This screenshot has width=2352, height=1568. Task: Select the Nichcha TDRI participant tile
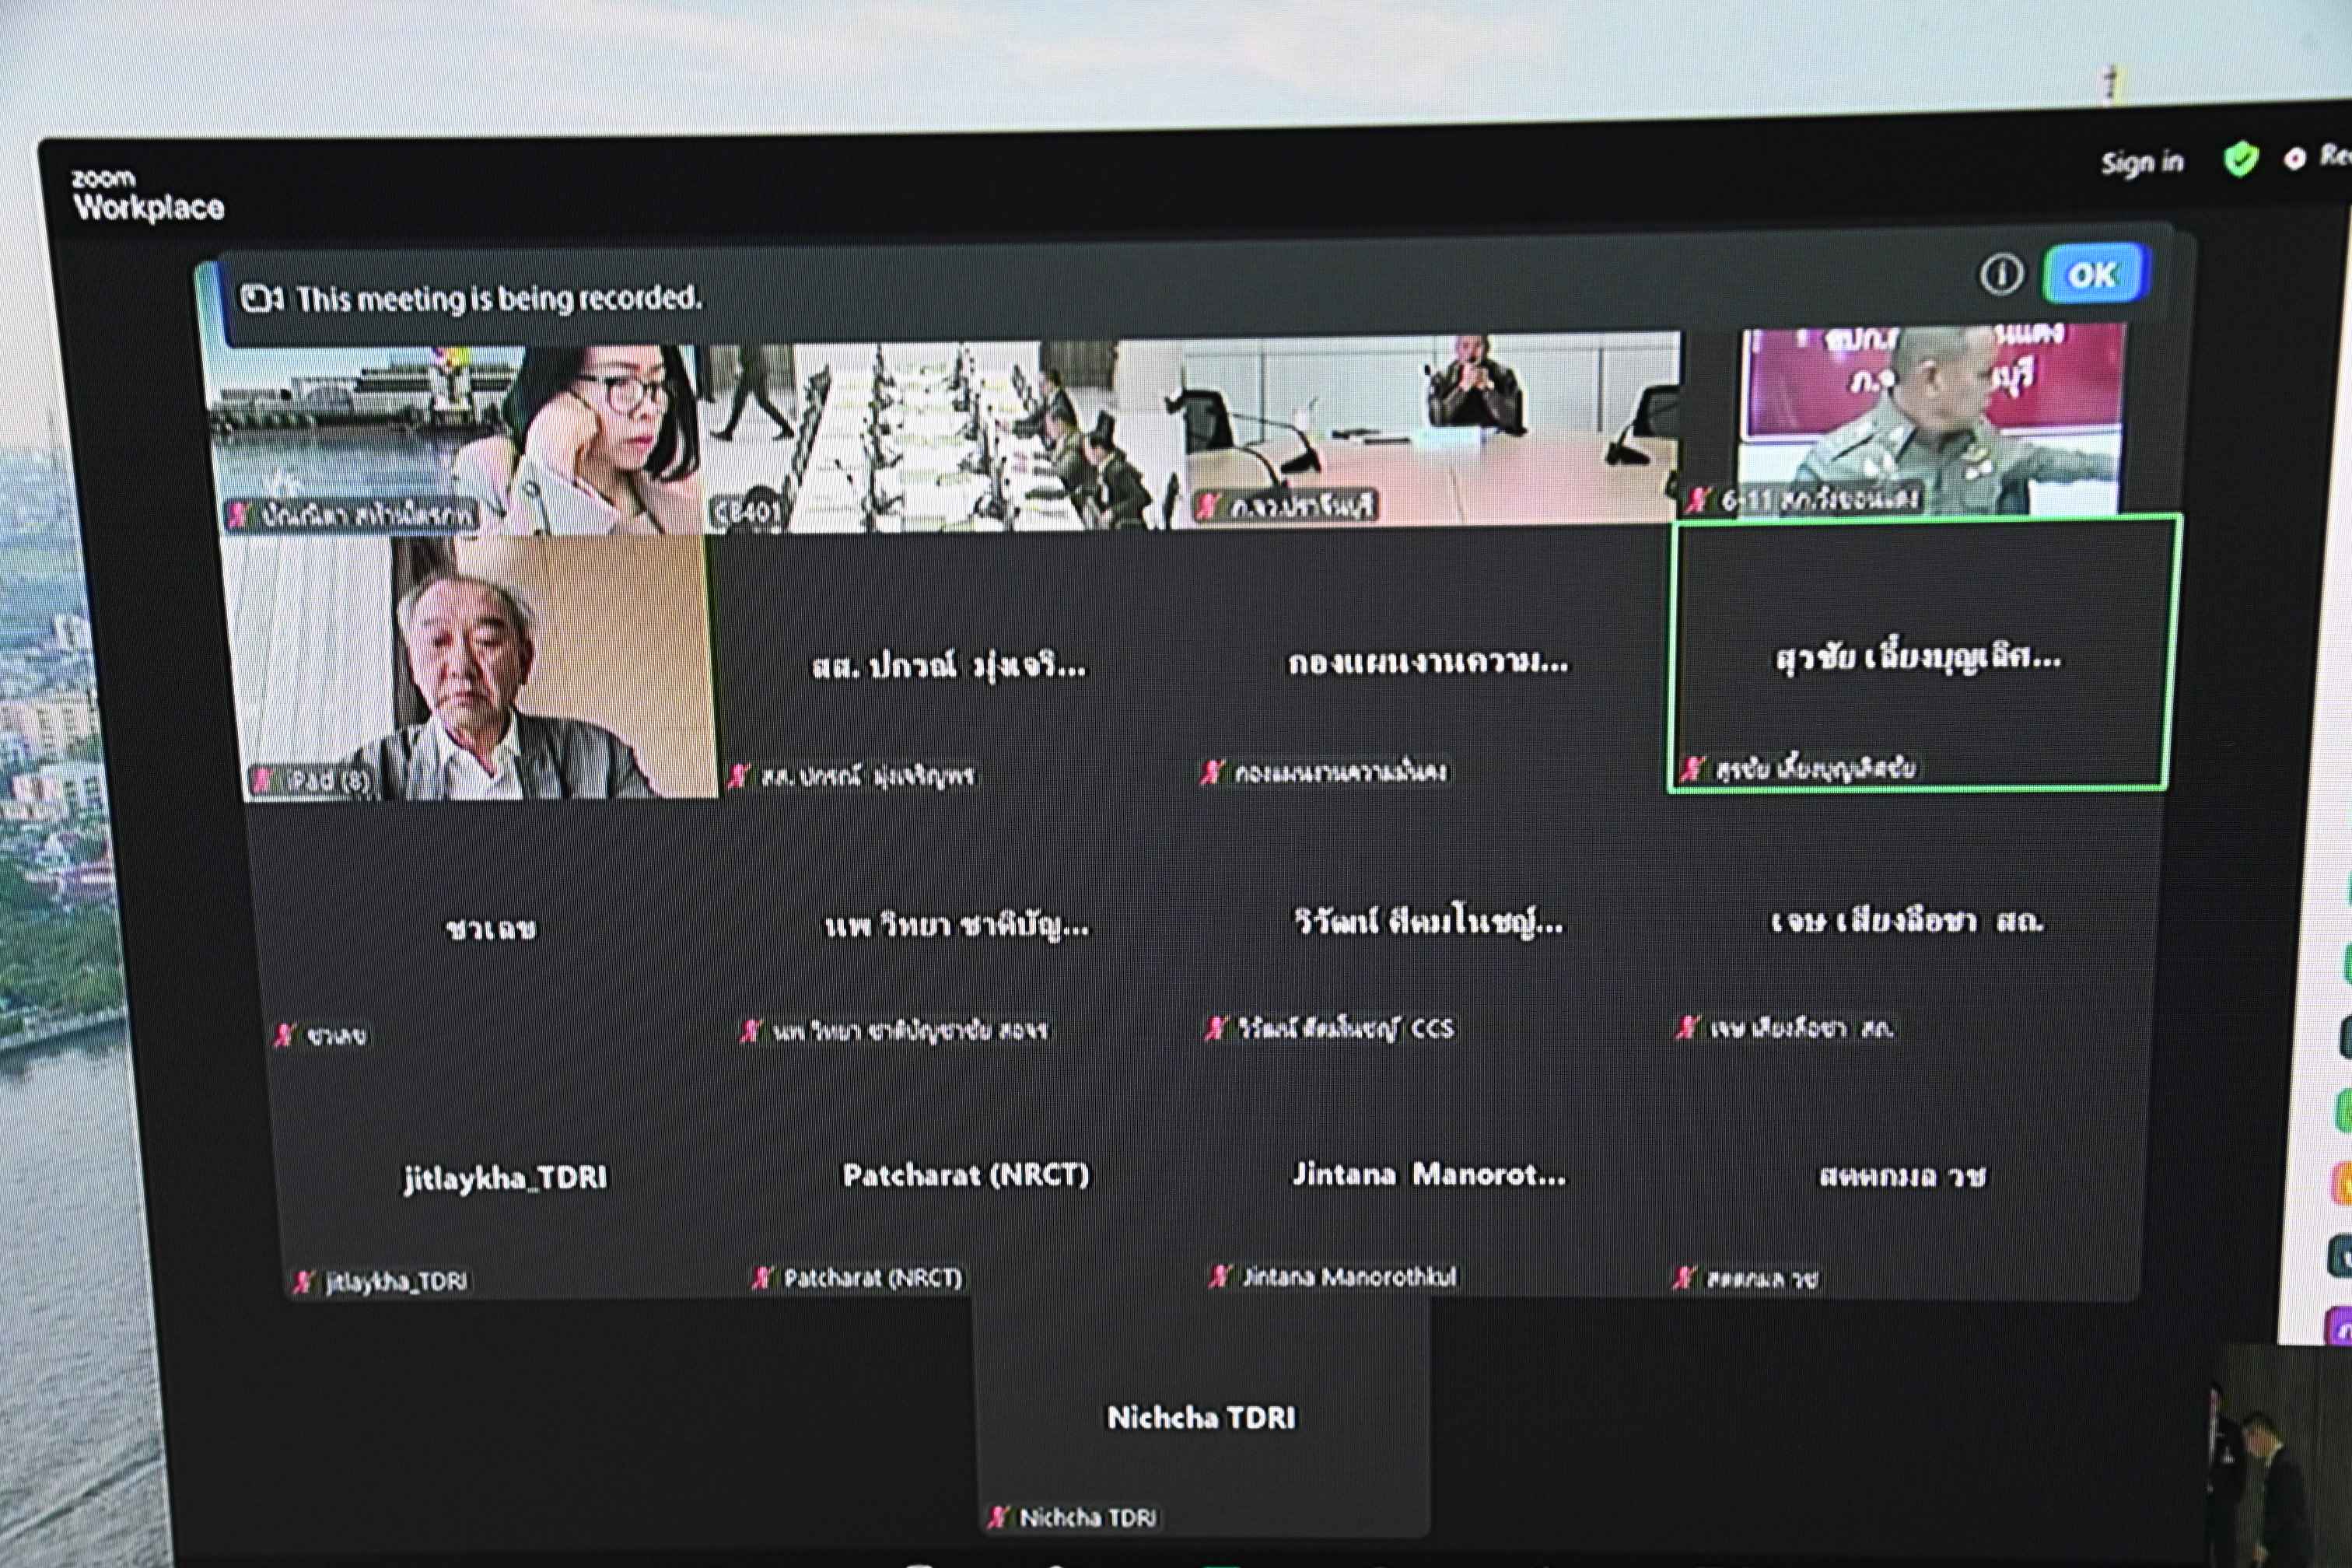1200,1417
